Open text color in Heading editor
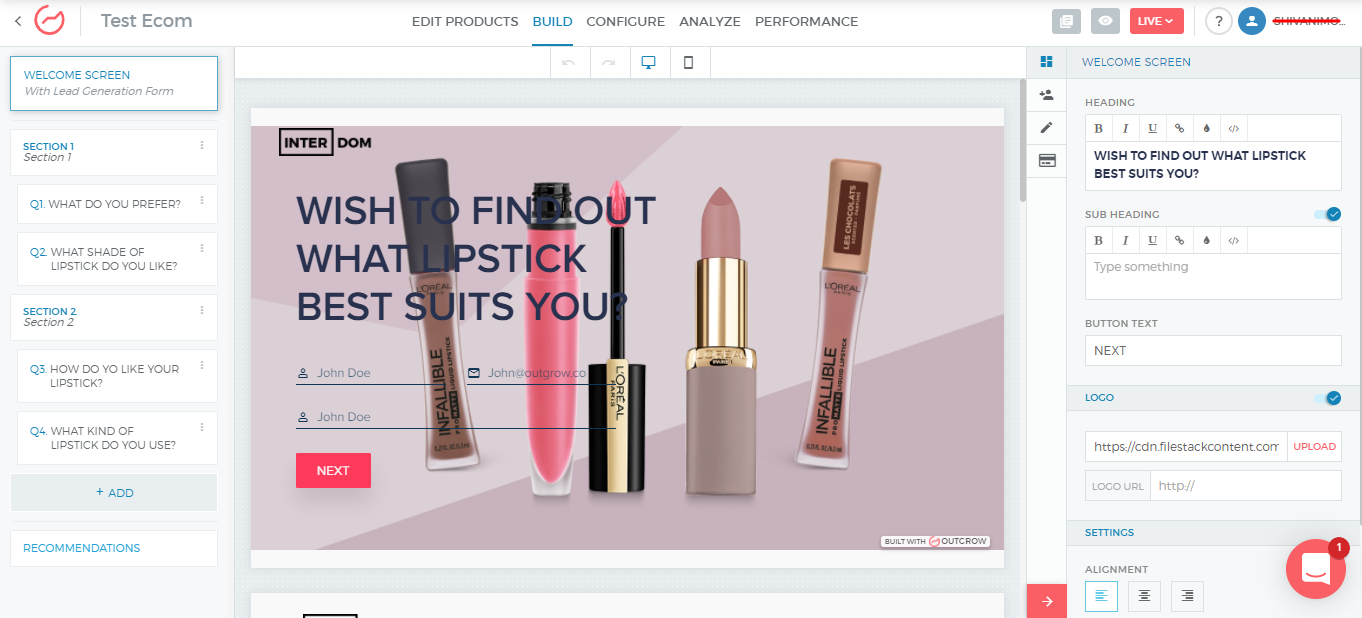 pyautogui.click(x=1207, y=128)
